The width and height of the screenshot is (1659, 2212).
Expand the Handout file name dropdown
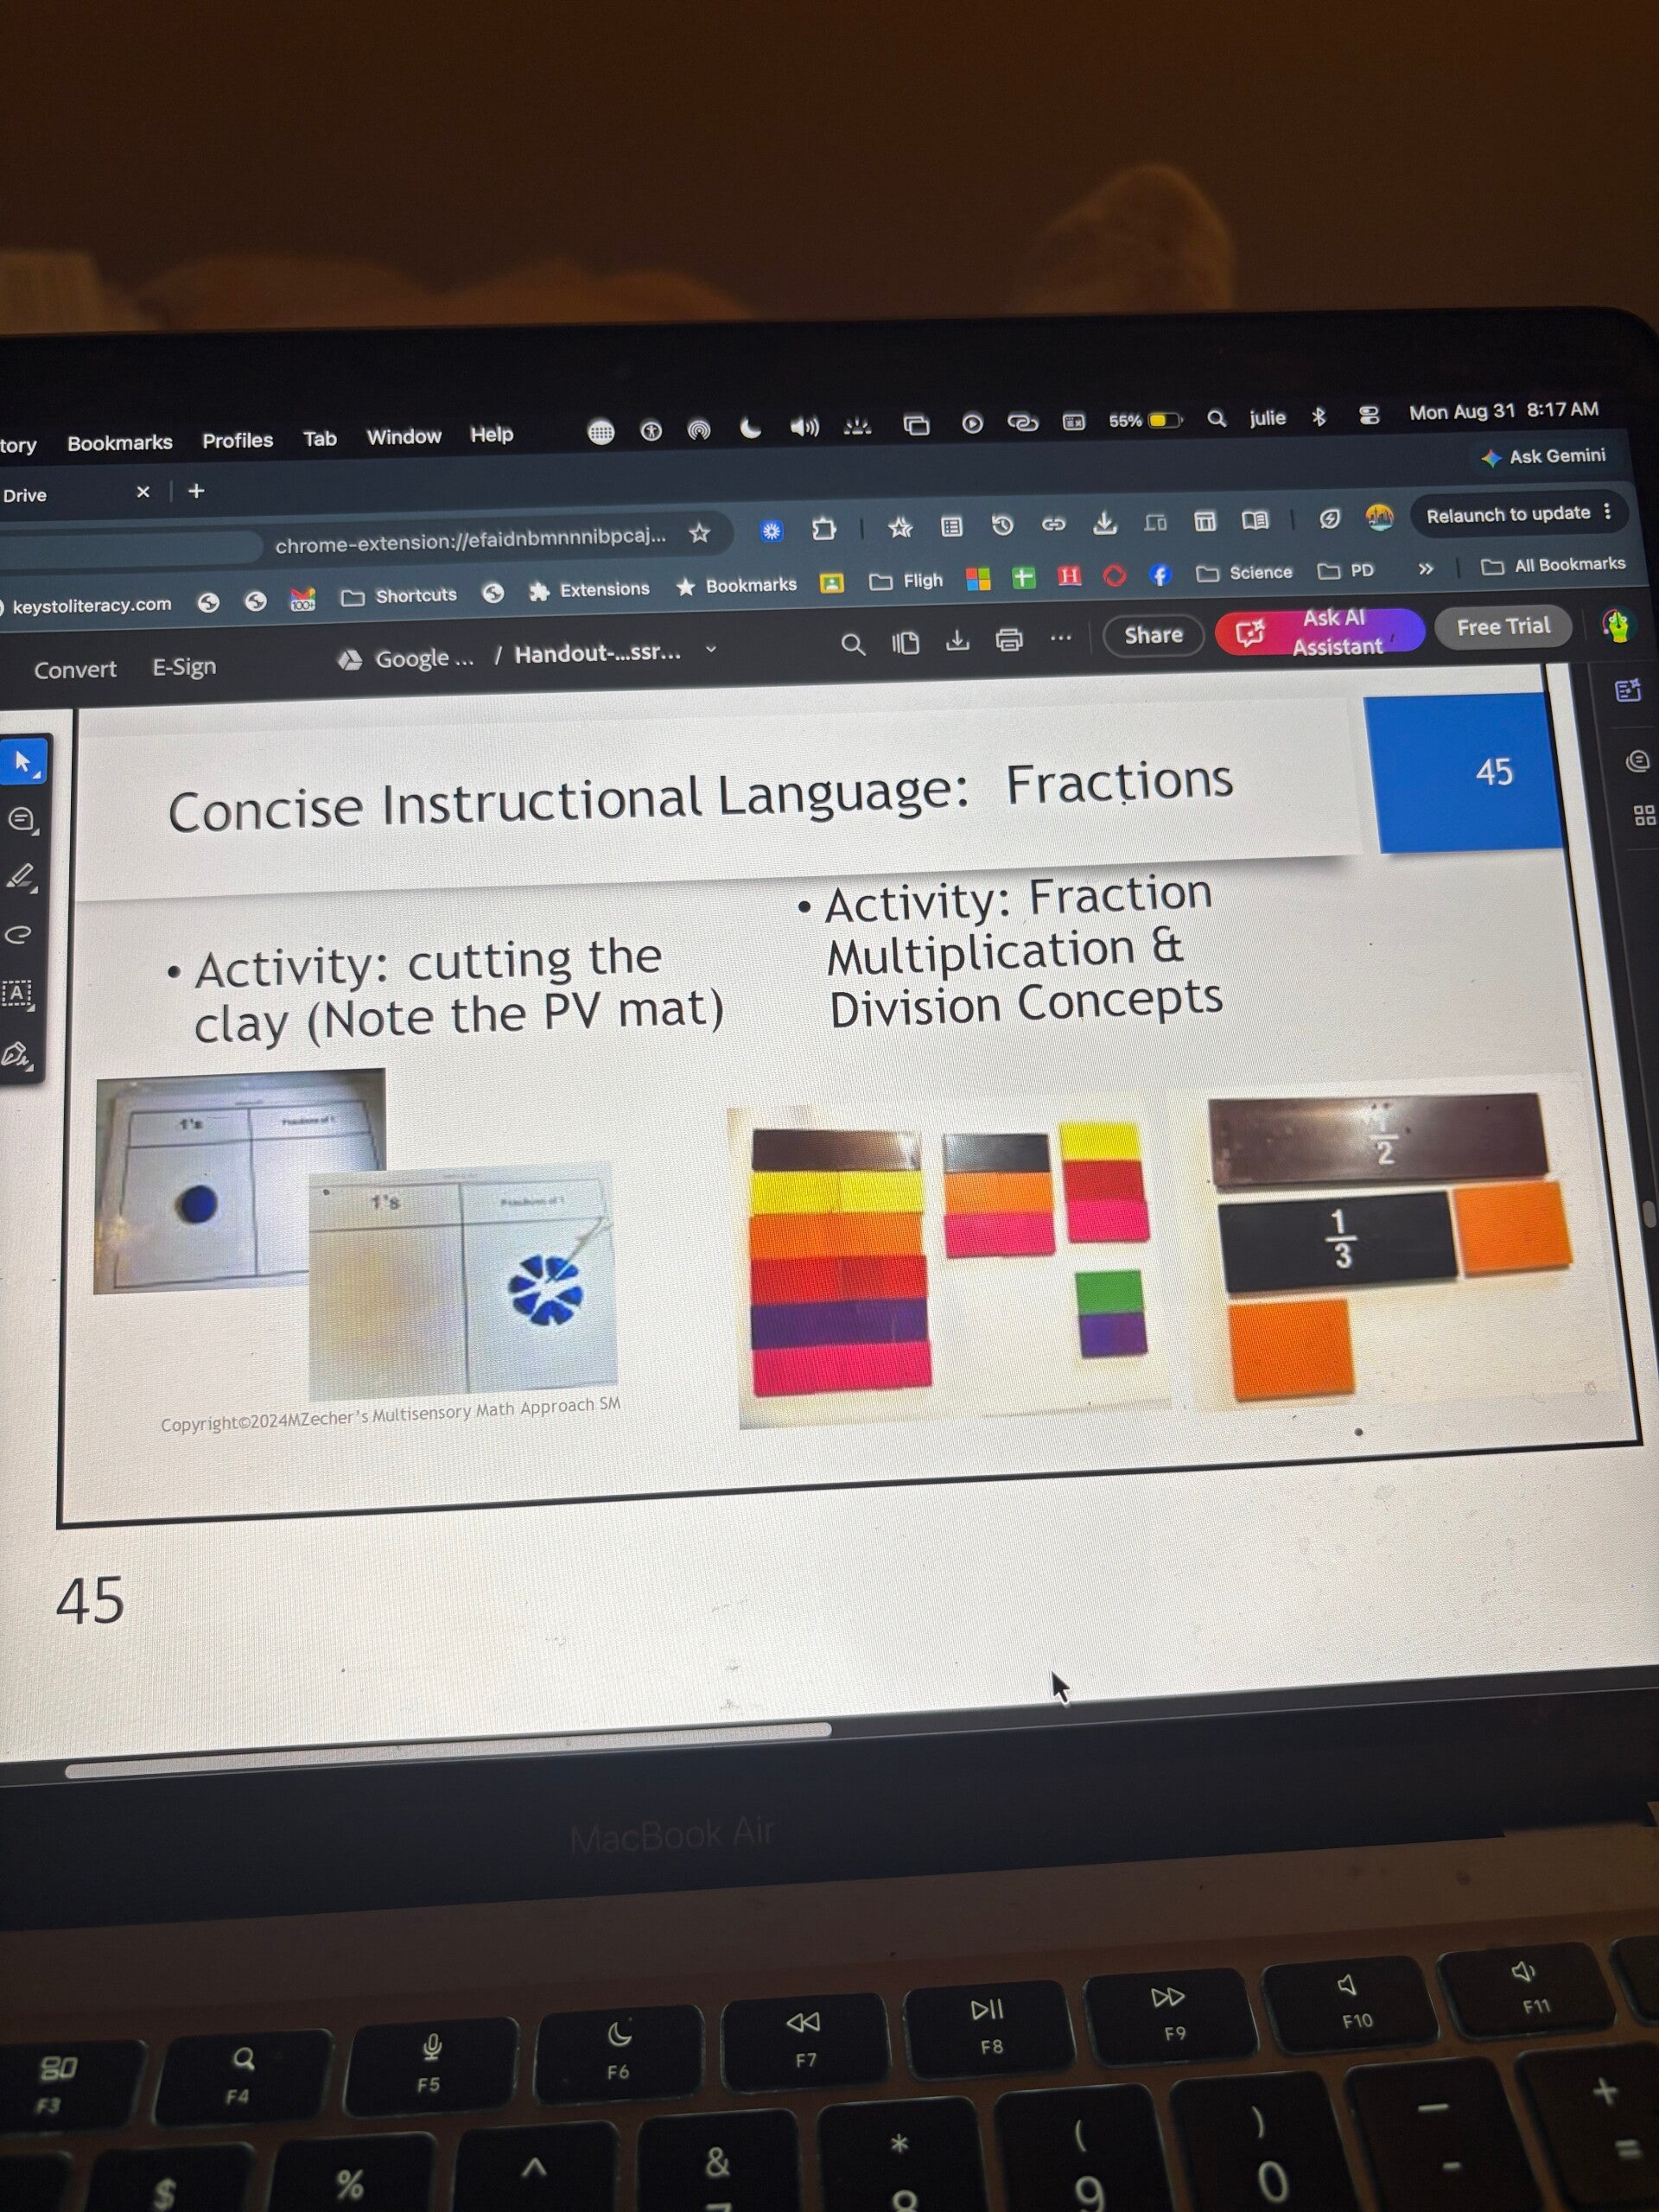[x=711, y=649]
